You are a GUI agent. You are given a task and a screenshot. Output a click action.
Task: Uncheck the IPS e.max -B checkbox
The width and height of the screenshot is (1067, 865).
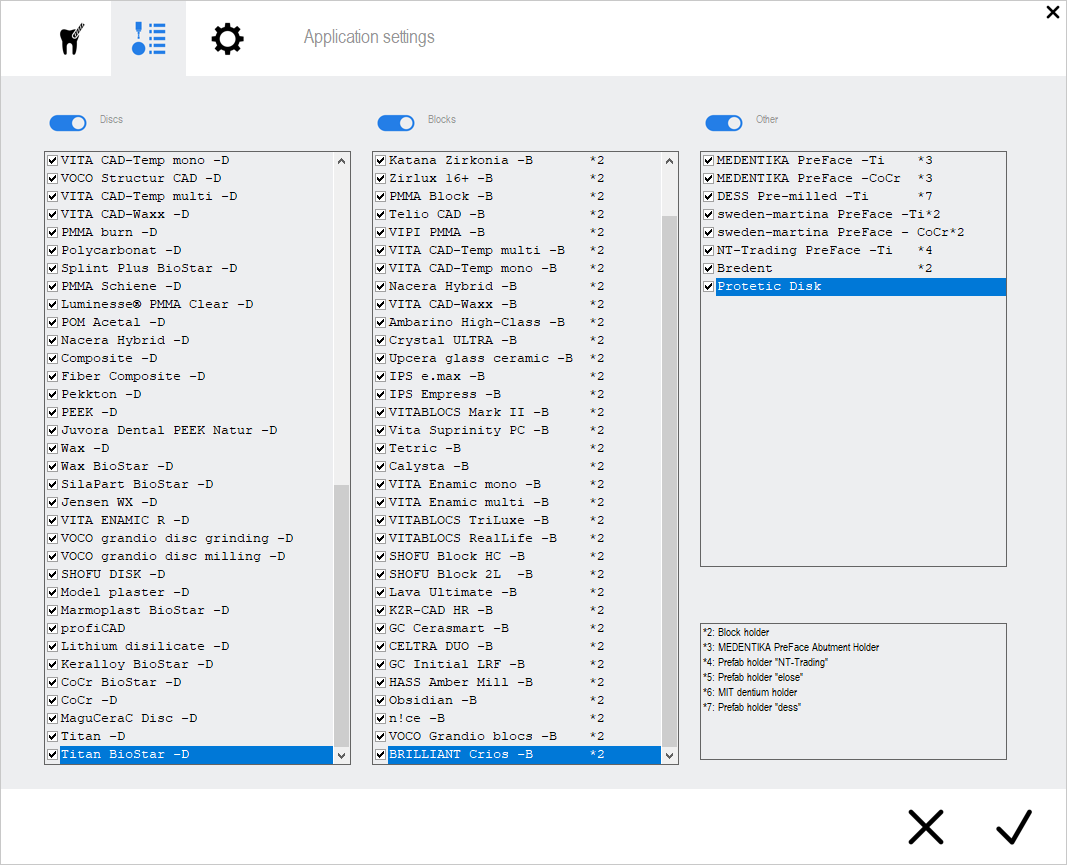click(x=380, y=376)
